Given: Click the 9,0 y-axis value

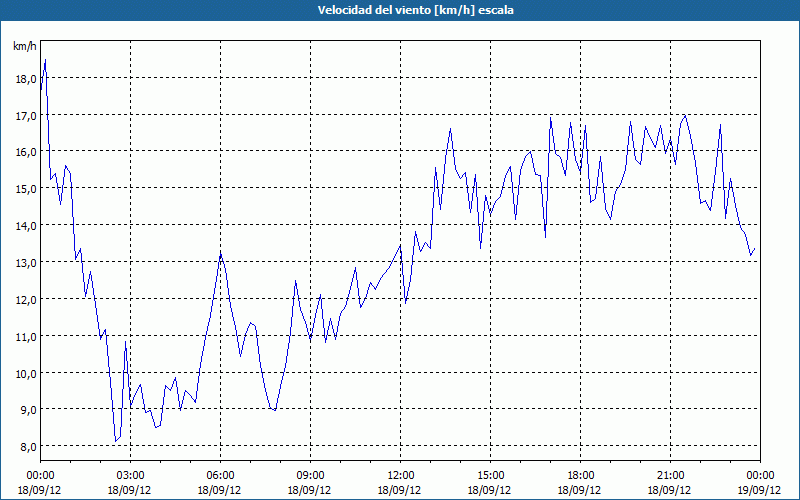Looking at the screenshot, I should click(x=29, y=410).
